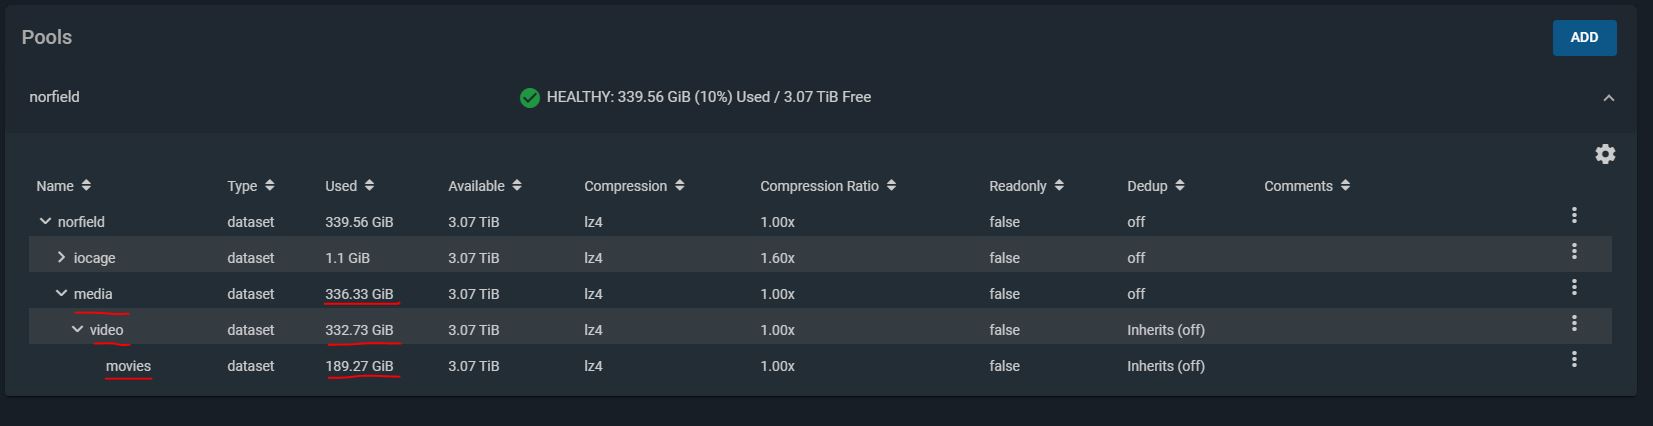Open three-dot menu for media dataset
This screenshot has width=1653, height=426.
pos(1574,287)
